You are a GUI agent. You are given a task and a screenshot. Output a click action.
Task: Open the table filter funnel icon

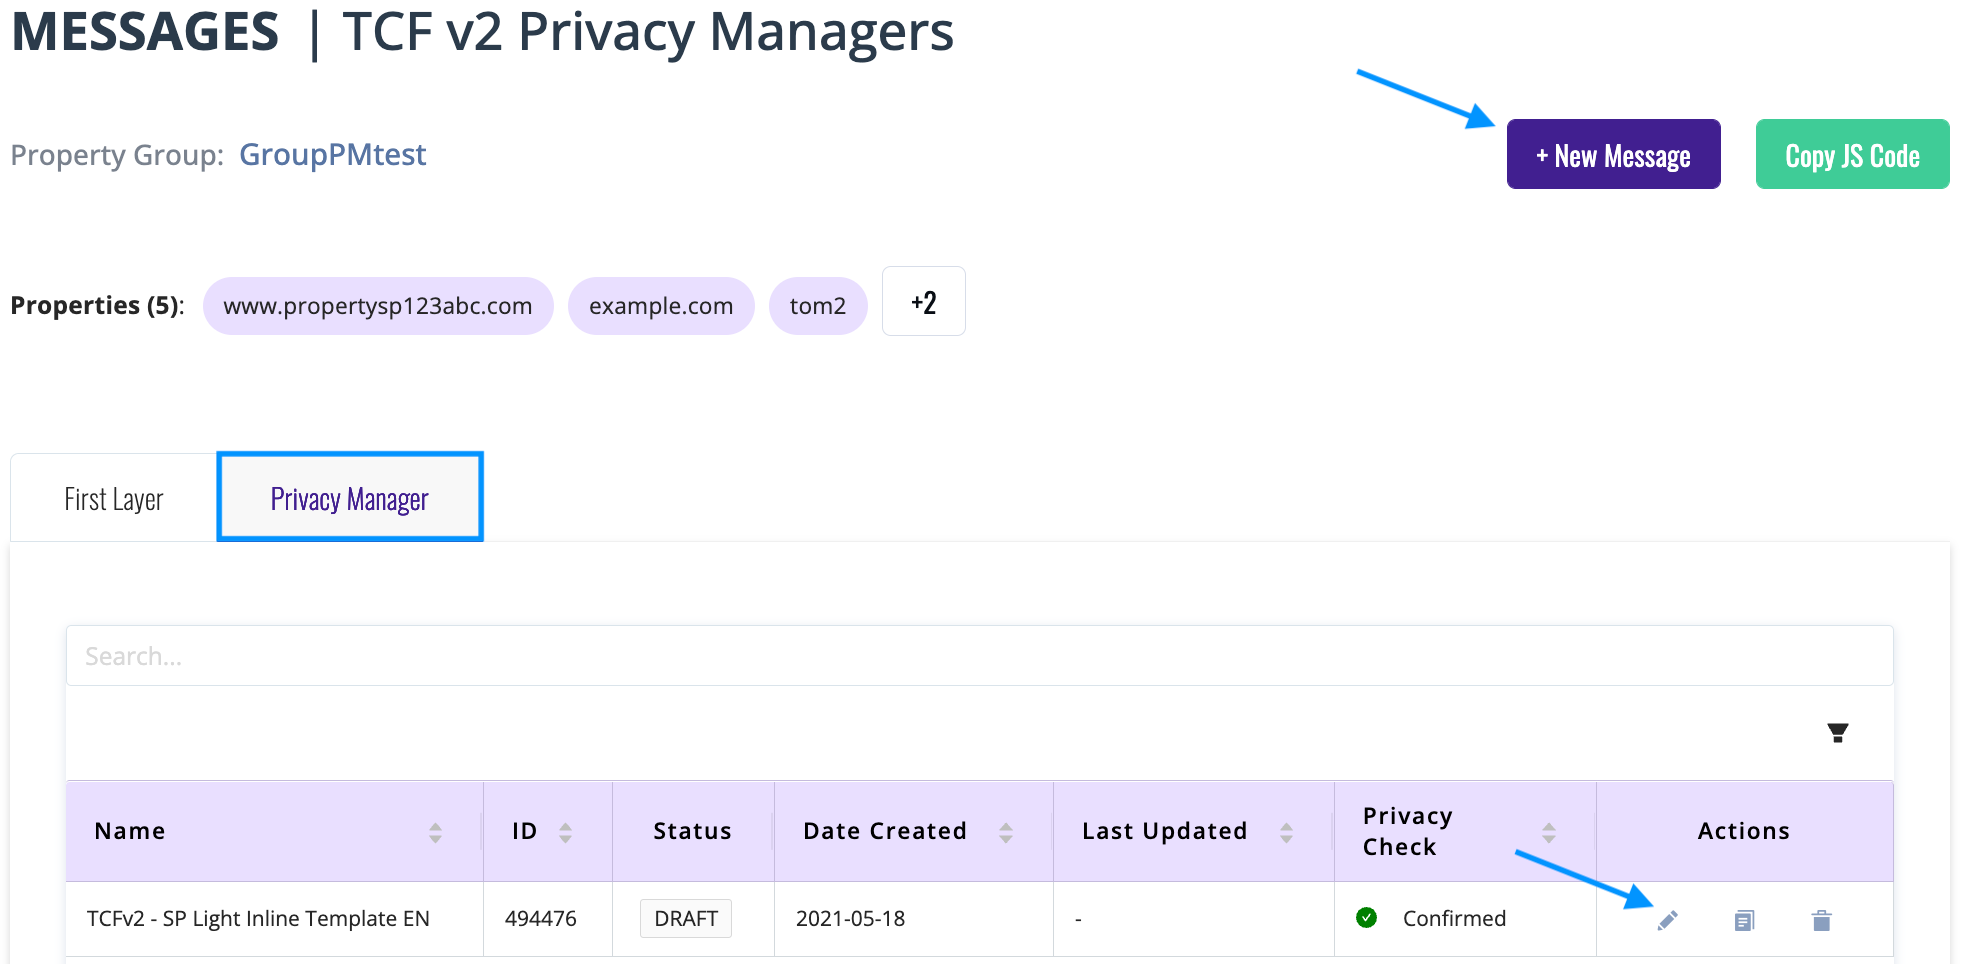pos(1837,733)
